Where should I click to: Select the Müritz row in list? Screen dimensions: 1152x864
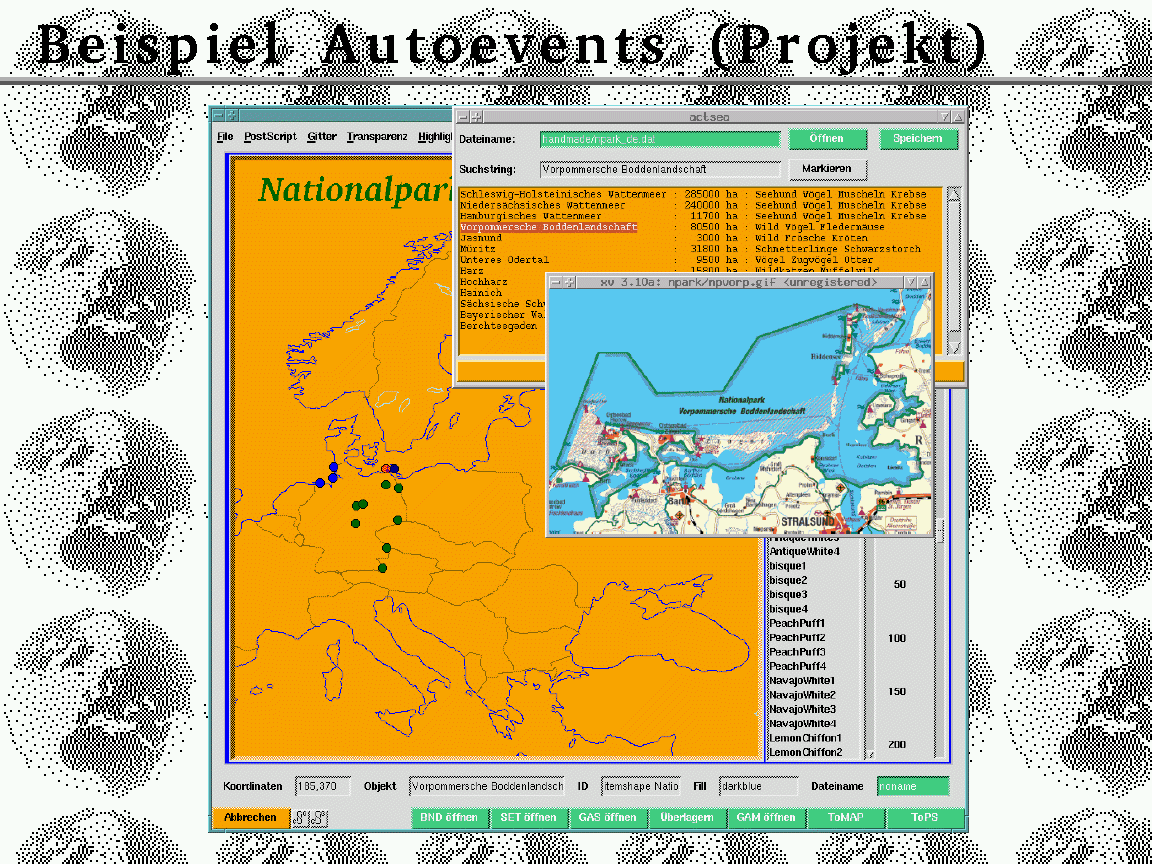click(x=477, y=249)
